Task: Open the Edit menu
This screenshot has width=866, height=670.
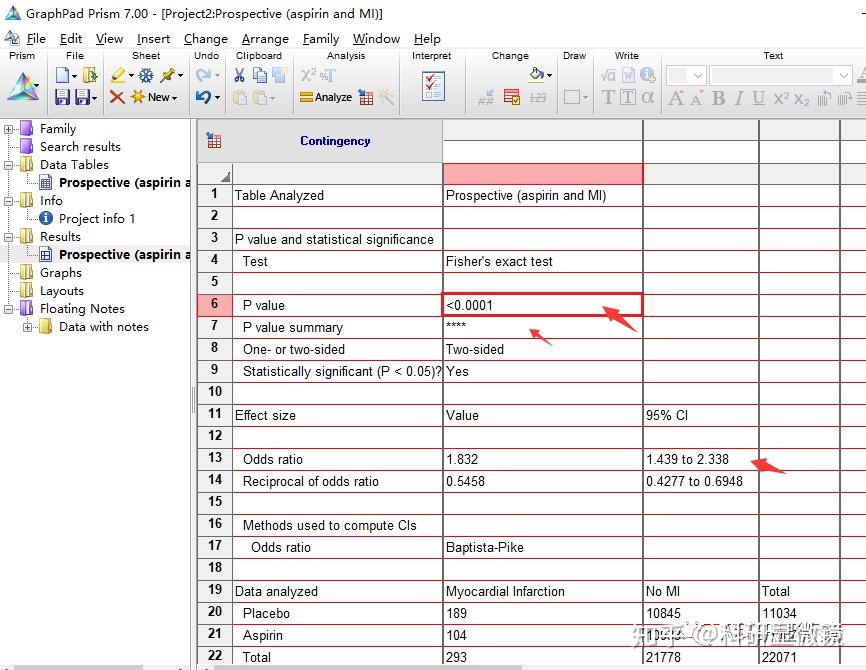Action: click(71, 39)
